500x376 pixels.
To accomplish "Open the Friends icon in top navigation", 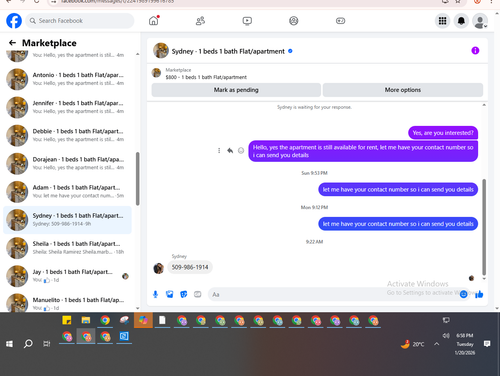I will tap(200, 21).
